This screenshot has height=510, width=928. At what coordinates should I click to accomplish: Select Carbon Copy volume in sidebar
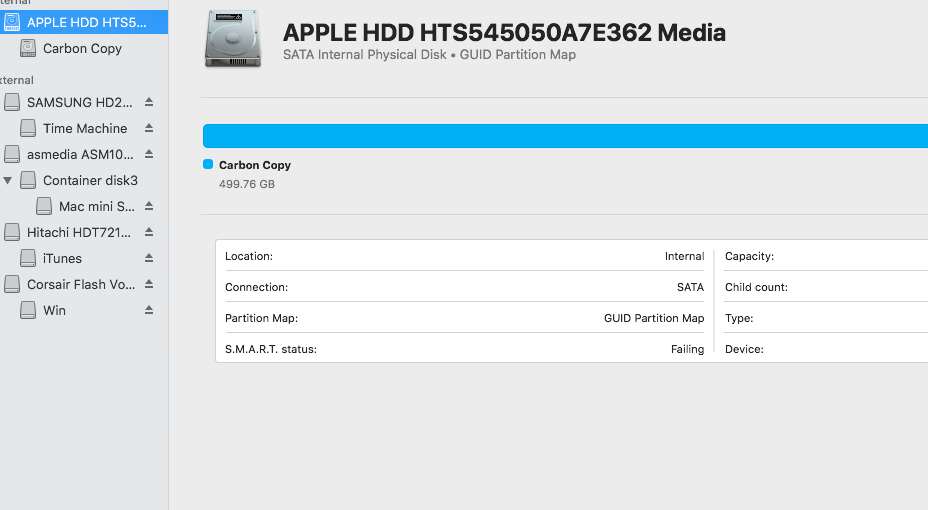coord(82,49)
